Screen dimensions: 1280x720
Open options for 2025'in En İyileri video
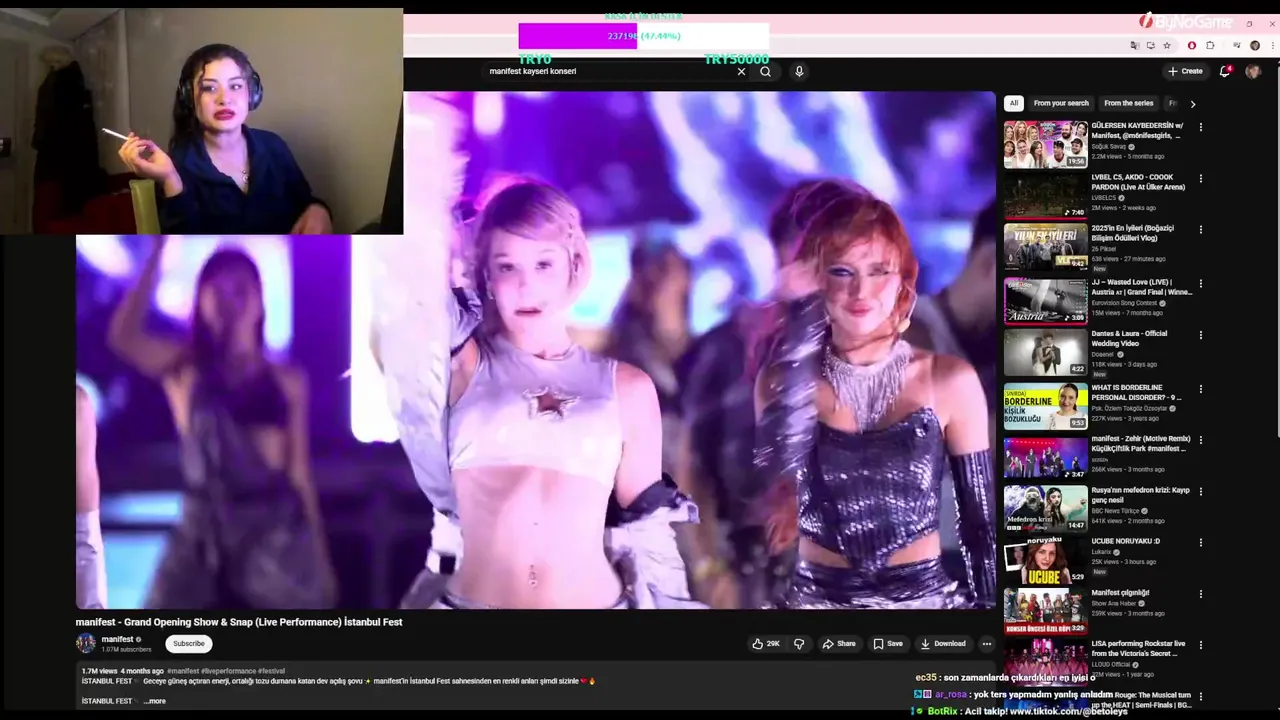[x=1201, y=231]
